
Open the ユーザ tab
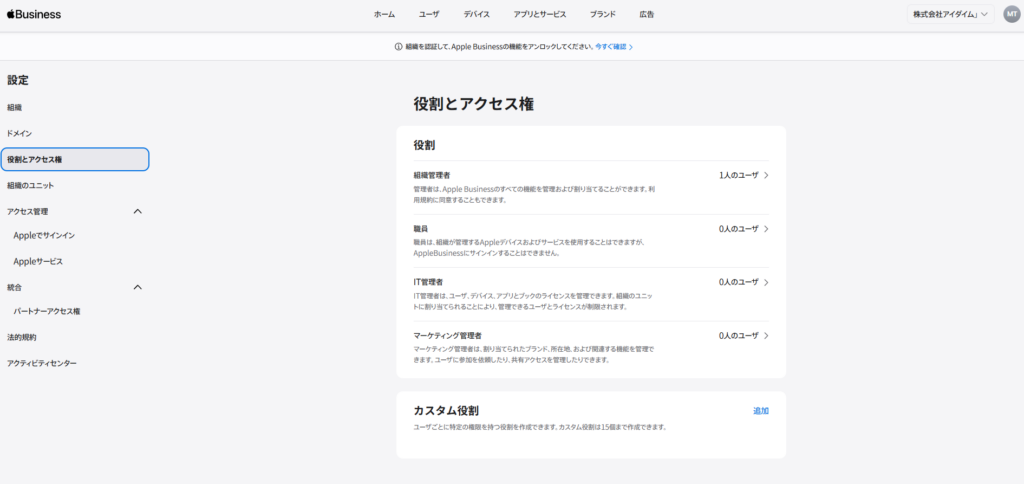coord(429,14)
